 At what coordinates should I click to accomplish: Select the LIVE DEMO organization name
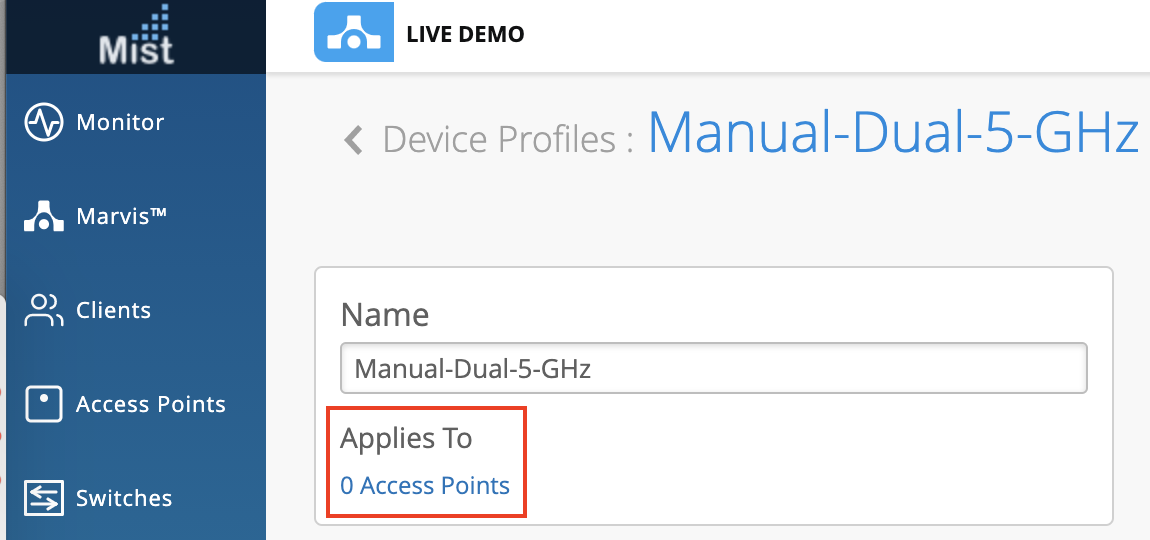[x=465, y=34]
